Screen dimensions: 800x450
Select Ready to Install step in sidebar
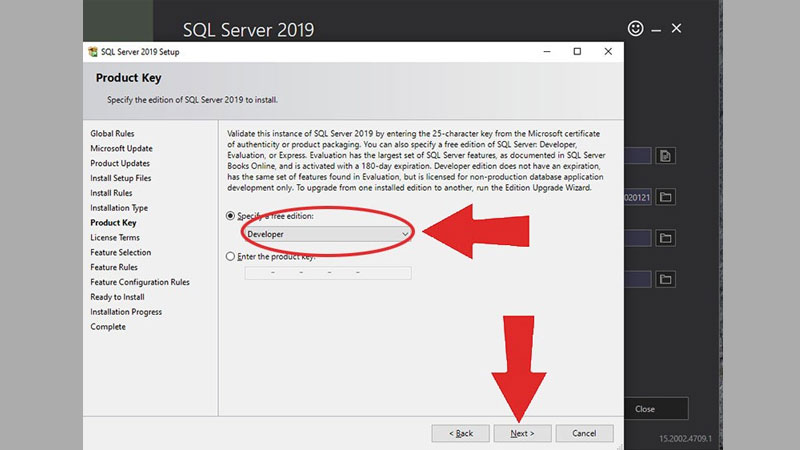click(x=117, y=297)
